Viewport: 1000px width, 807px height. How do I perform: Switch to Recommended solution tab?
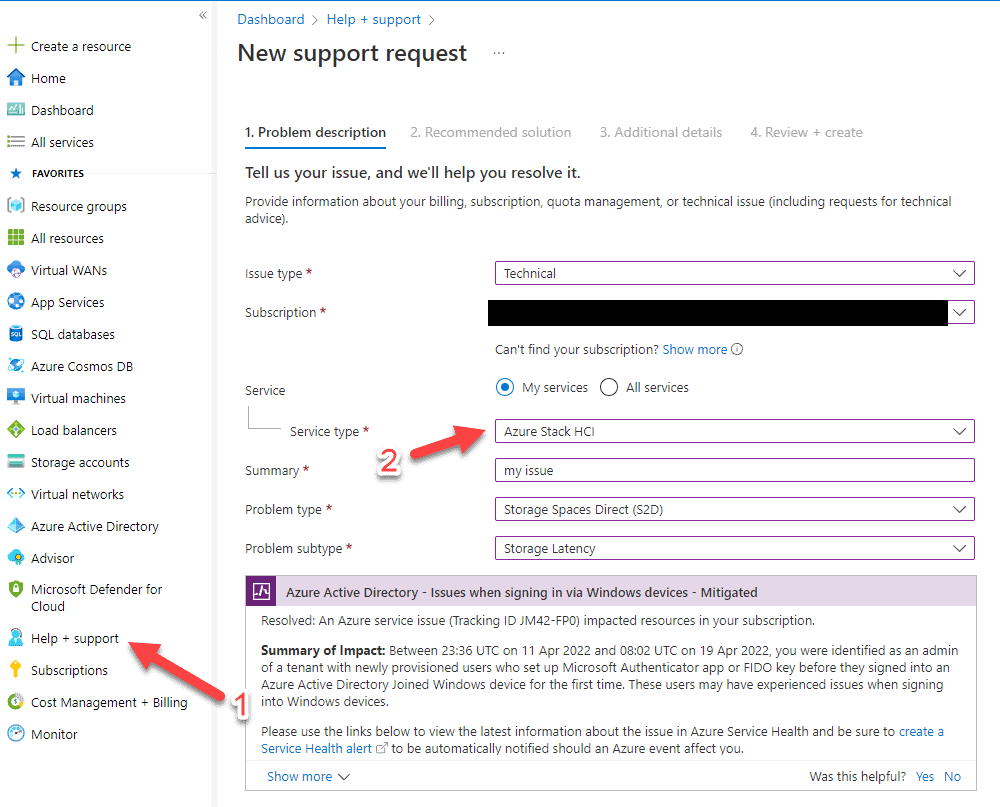tap(490, 132)
